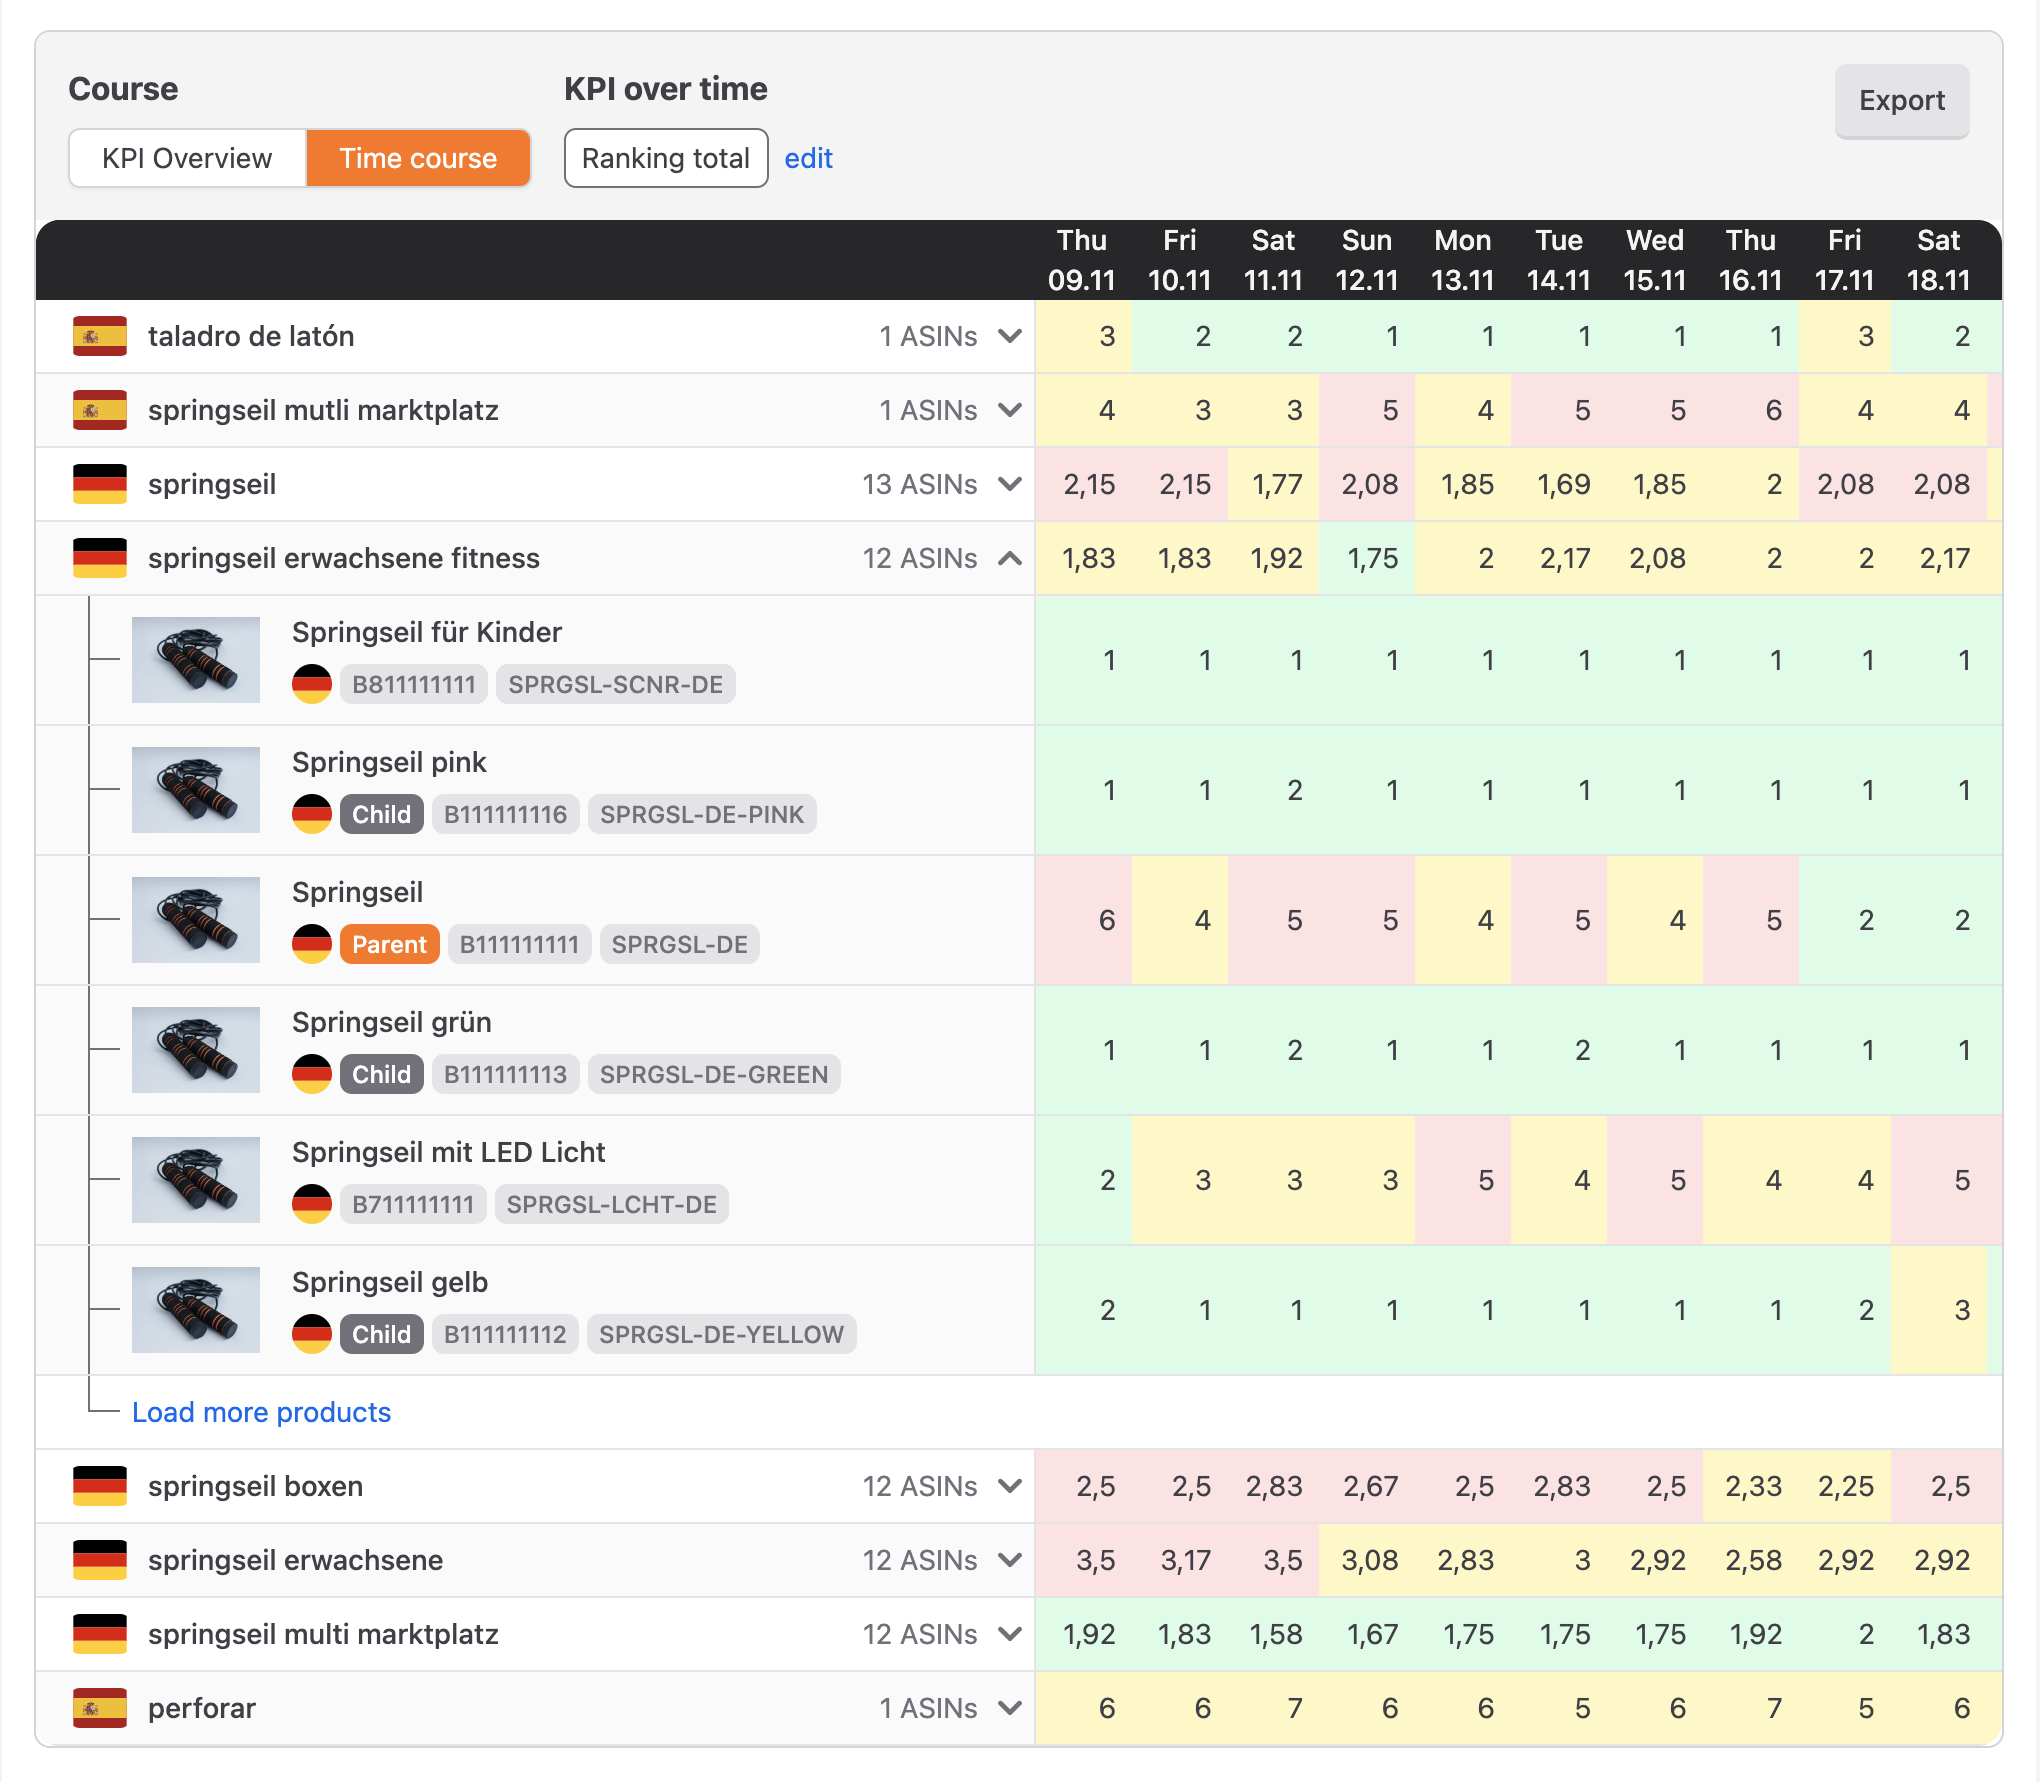Screen dimensions: 2040x1782
Task: Click the Sat 18.11 column header
Action: coord(1937,260)
